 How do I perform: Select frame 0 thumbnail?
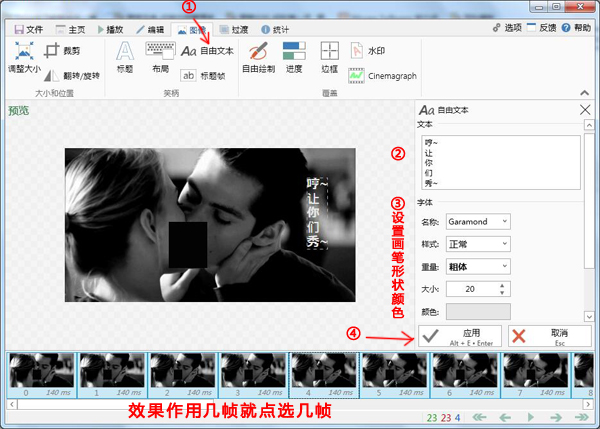click(x=41, y=375)
